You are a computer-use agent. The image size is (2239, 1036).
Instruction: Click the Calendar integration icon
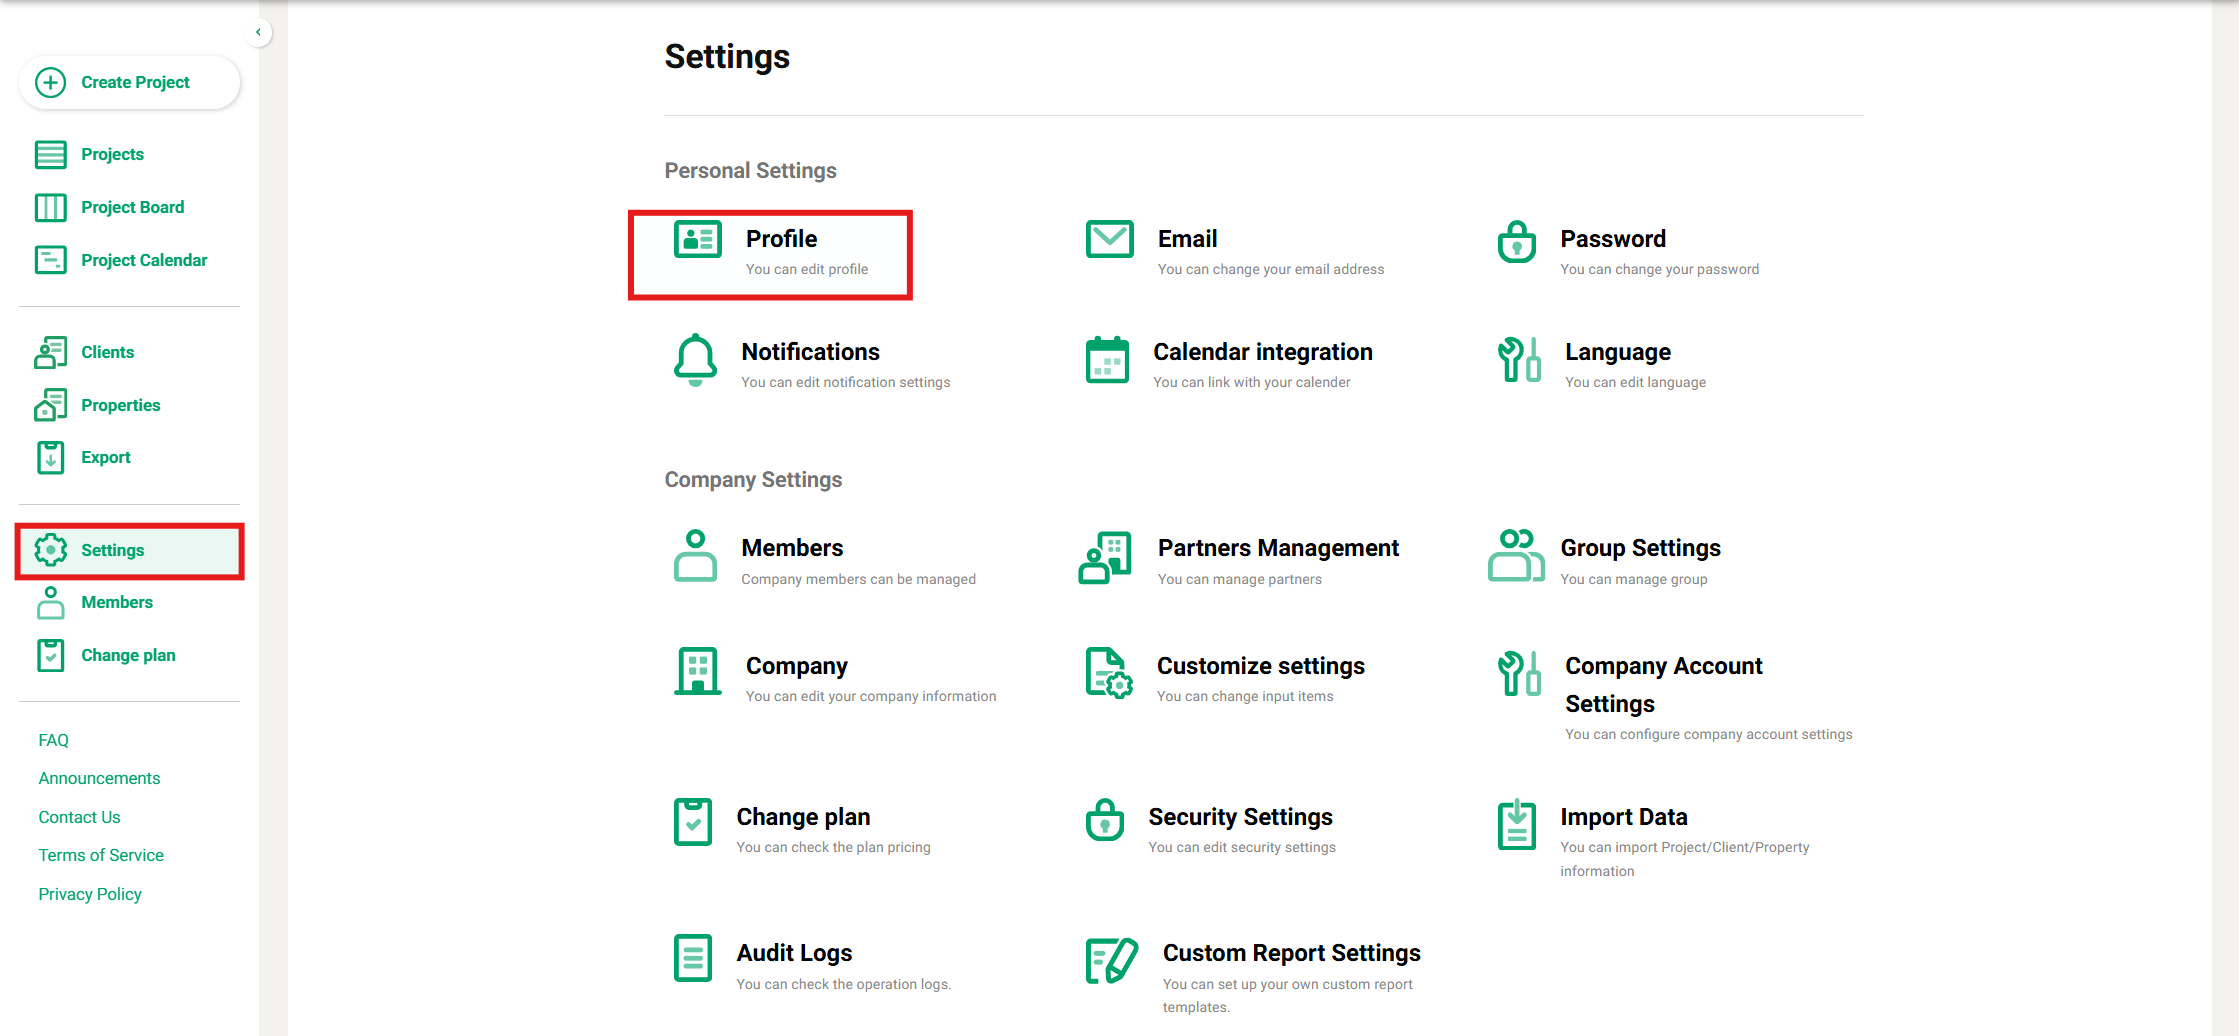click(x=1107, y=360)
